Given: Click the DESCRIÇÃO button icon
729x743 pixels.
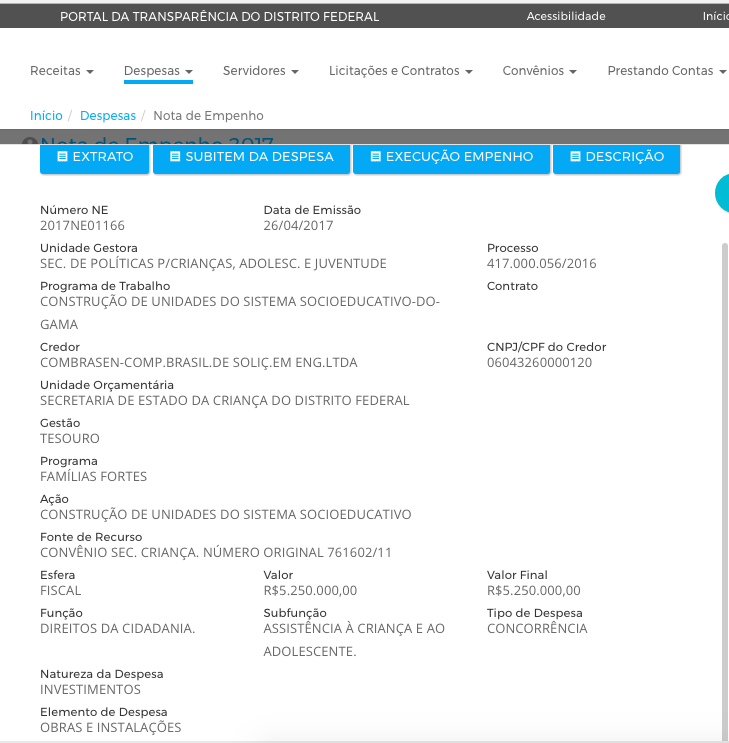Looking at the screenshot, I should tap(575, 157).
